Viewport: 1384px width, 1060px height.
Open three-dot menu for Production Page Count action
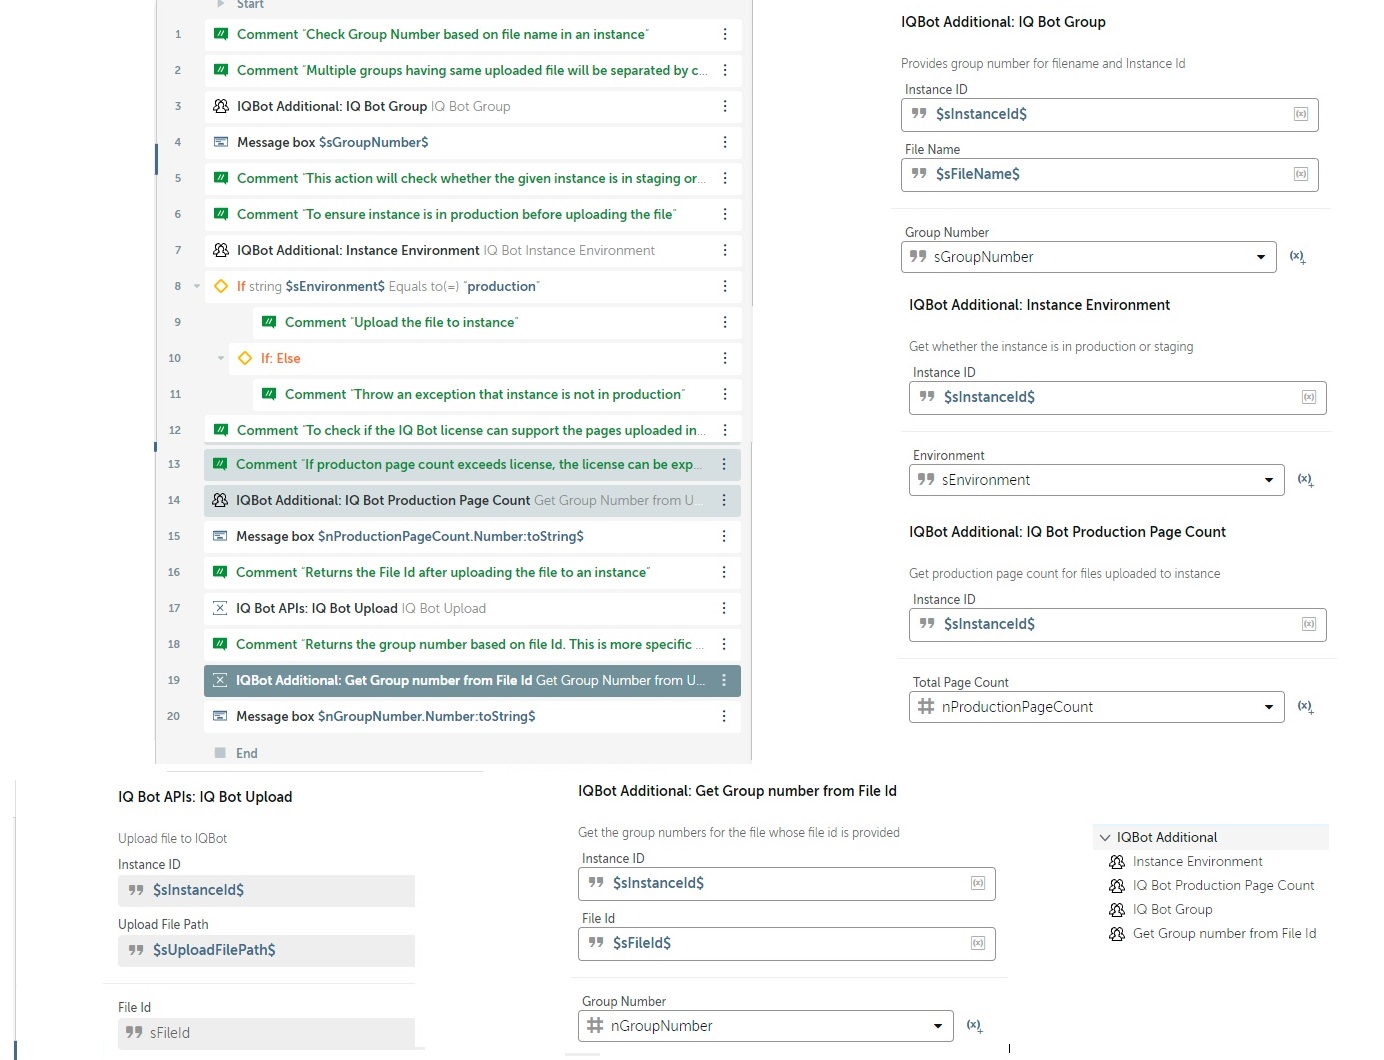coord(724,500)
